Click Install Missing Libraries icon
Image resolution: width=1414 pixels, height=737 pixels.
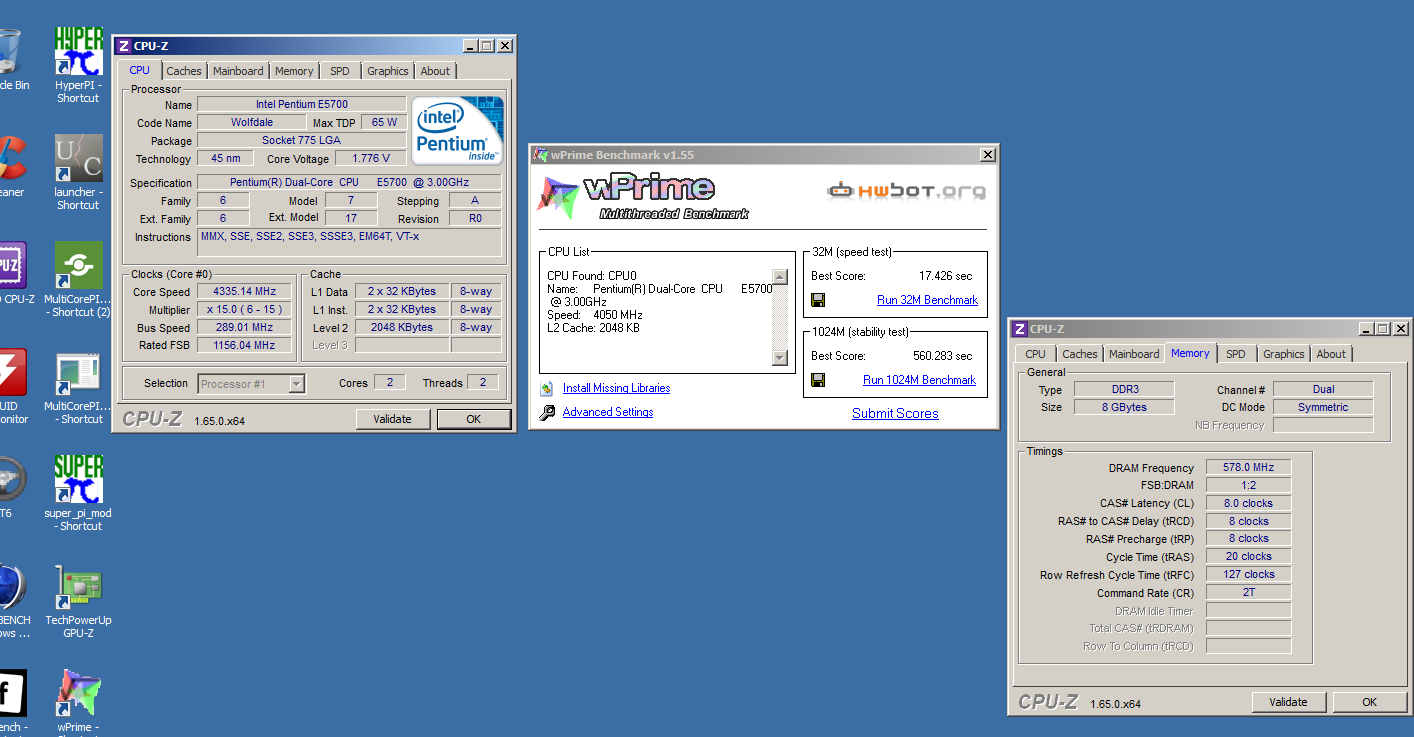pyautogui.click(x=547, y=388)
